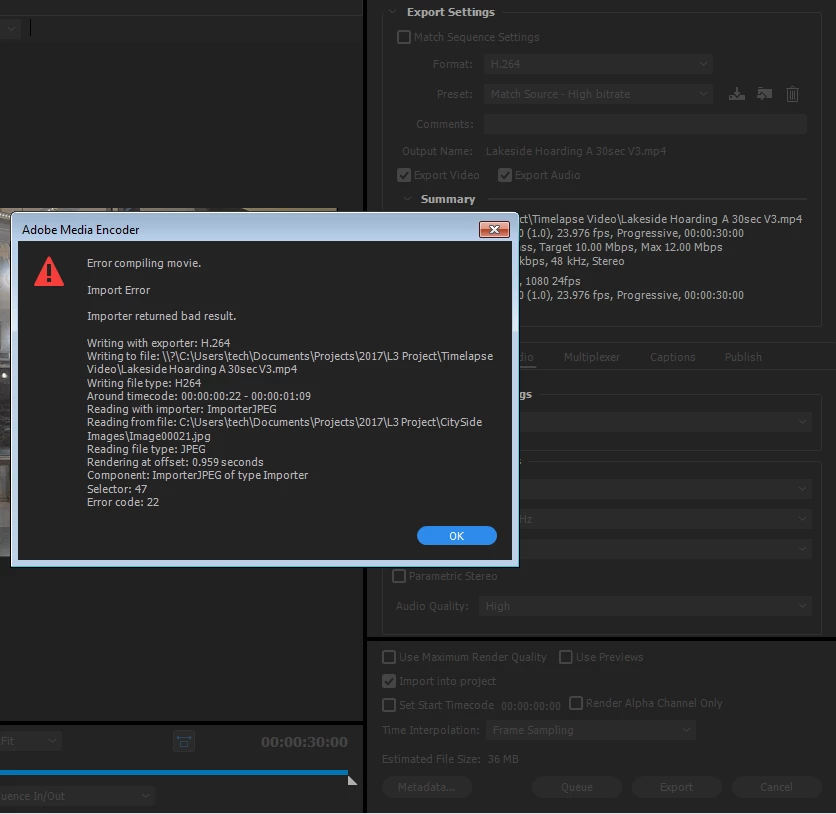Open output name Lakeside Hoarding A 30sec V3.mp4
The width and height of the screenshot is (836, 814).
576,151
